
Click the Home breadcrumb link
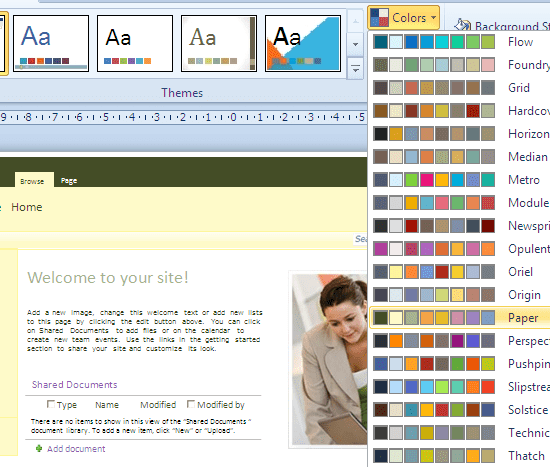click(27, 207)
